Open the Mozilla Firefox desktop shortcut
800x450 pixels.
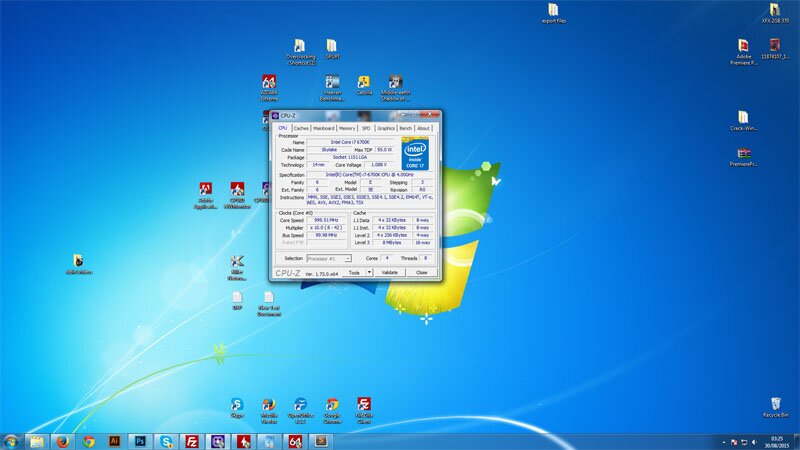click(x=269, y=411)
